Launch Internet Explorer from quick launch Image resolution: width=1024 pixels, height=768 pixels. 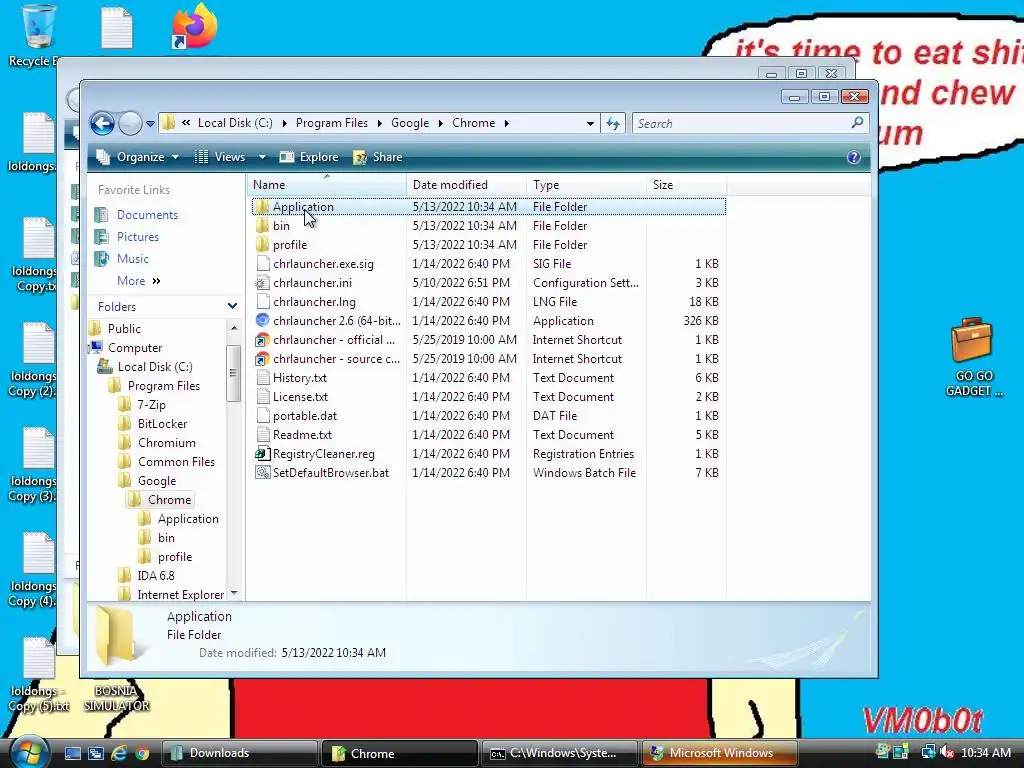[119, 753]
